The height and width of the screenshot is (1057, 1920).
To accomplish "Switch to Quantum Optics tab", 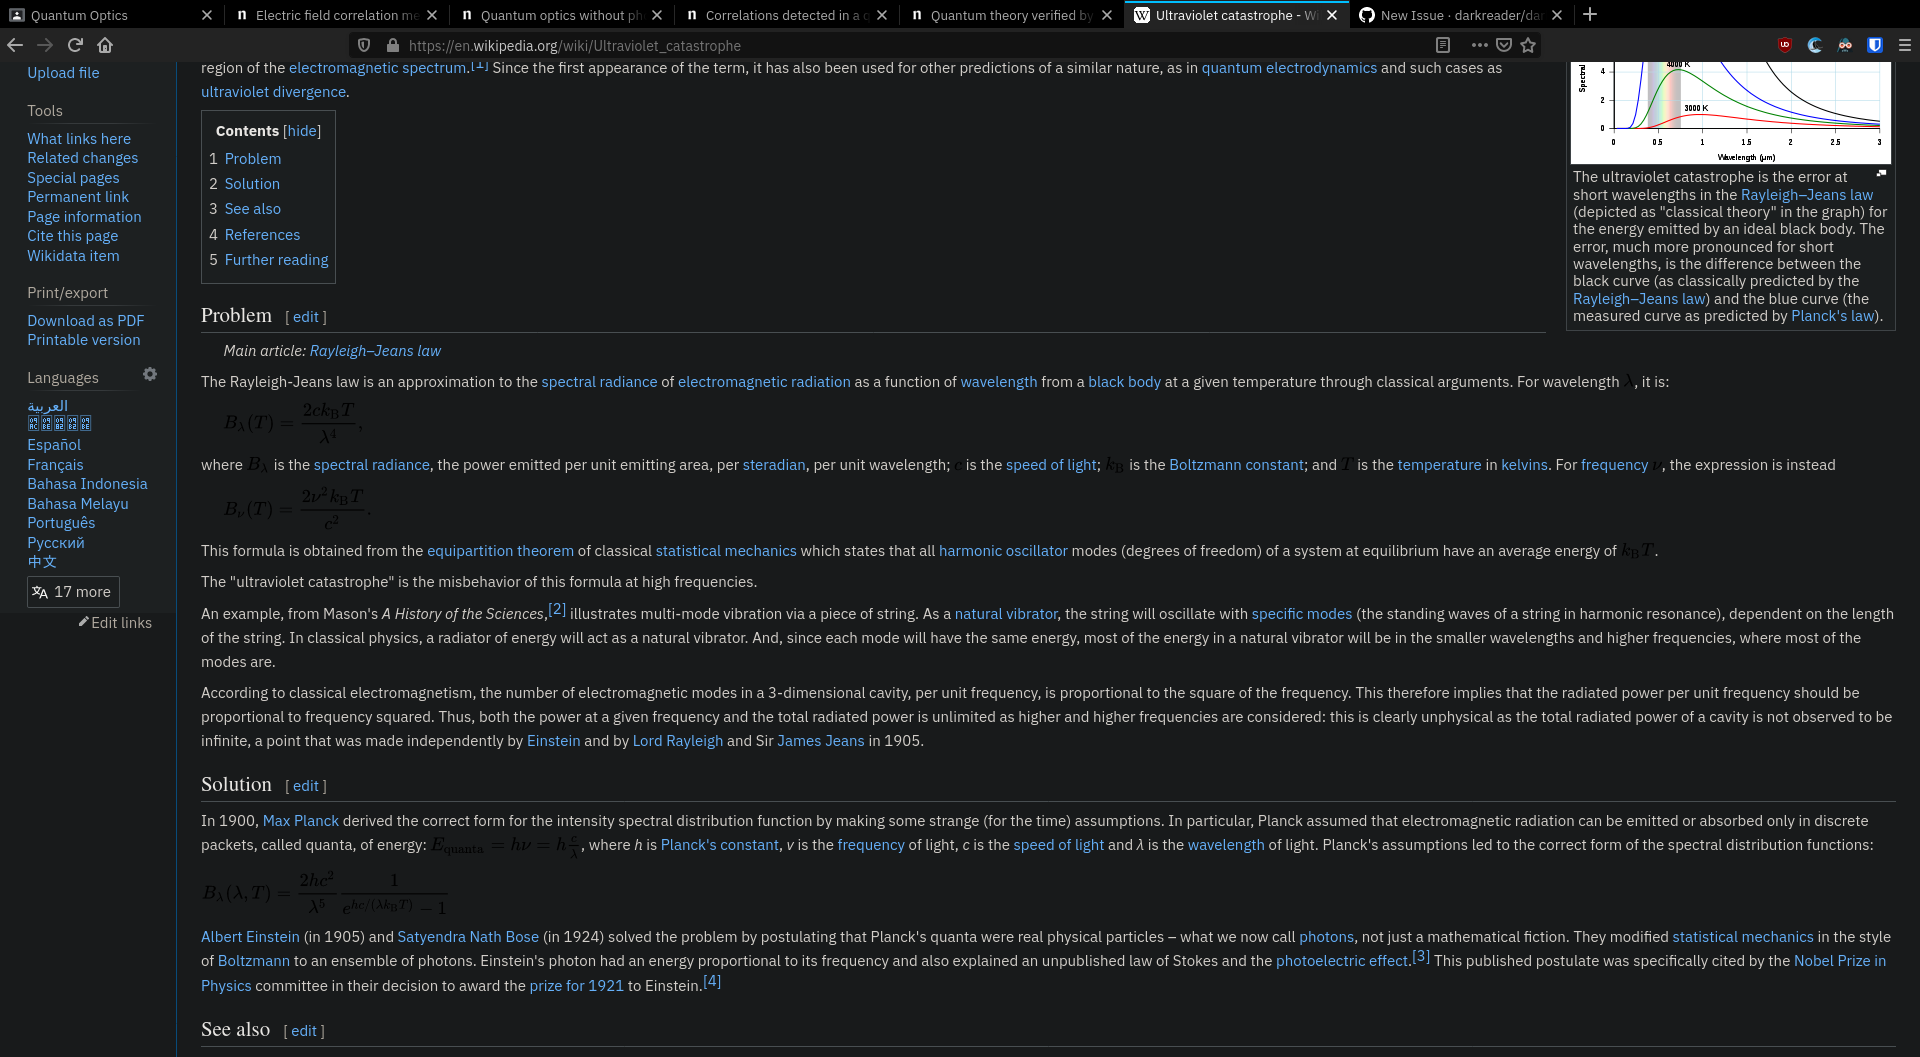I will 110,15.
